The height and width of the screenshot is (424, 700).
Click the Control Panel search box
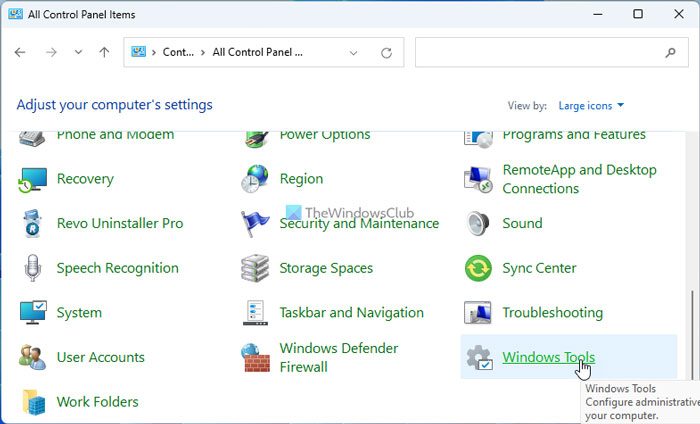540,52
